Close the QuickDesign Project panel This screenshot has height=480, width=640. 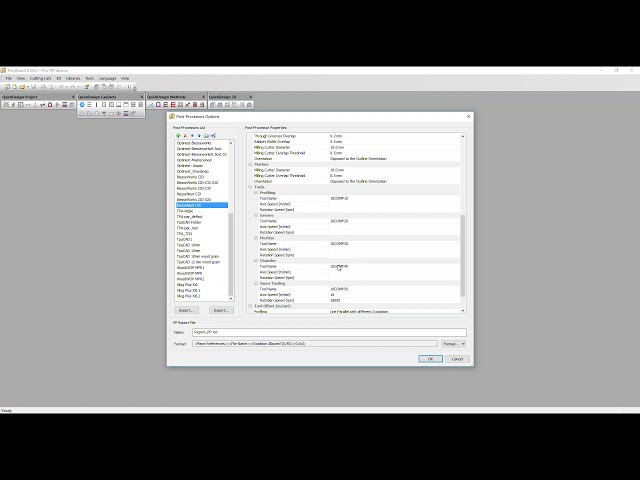tap(73, 97)
